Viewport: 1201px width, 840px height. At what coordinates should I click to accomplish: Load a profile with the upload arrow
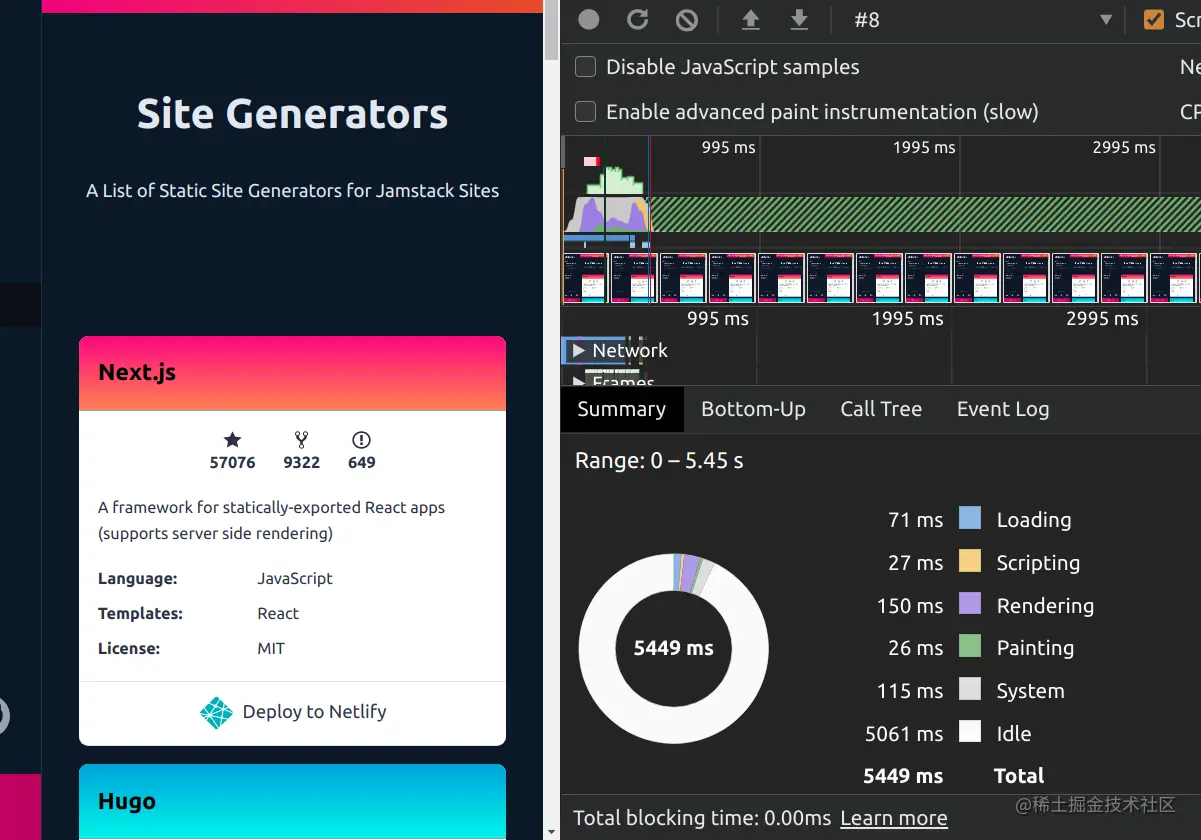750,20
